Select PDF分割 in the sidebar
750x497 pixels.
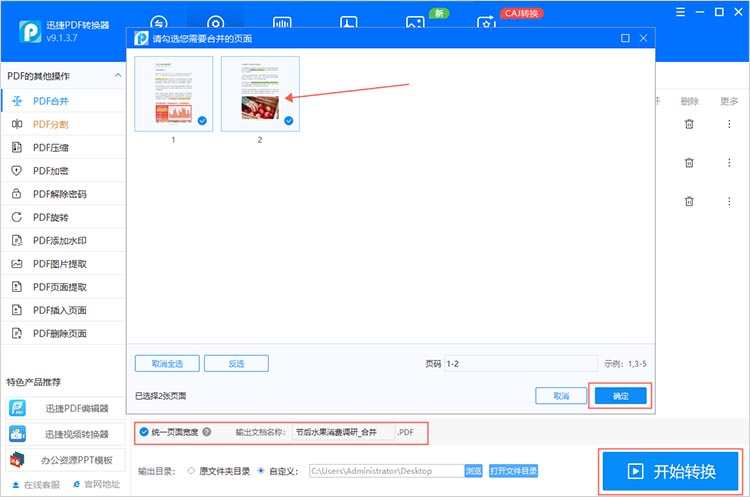point(50,124)
